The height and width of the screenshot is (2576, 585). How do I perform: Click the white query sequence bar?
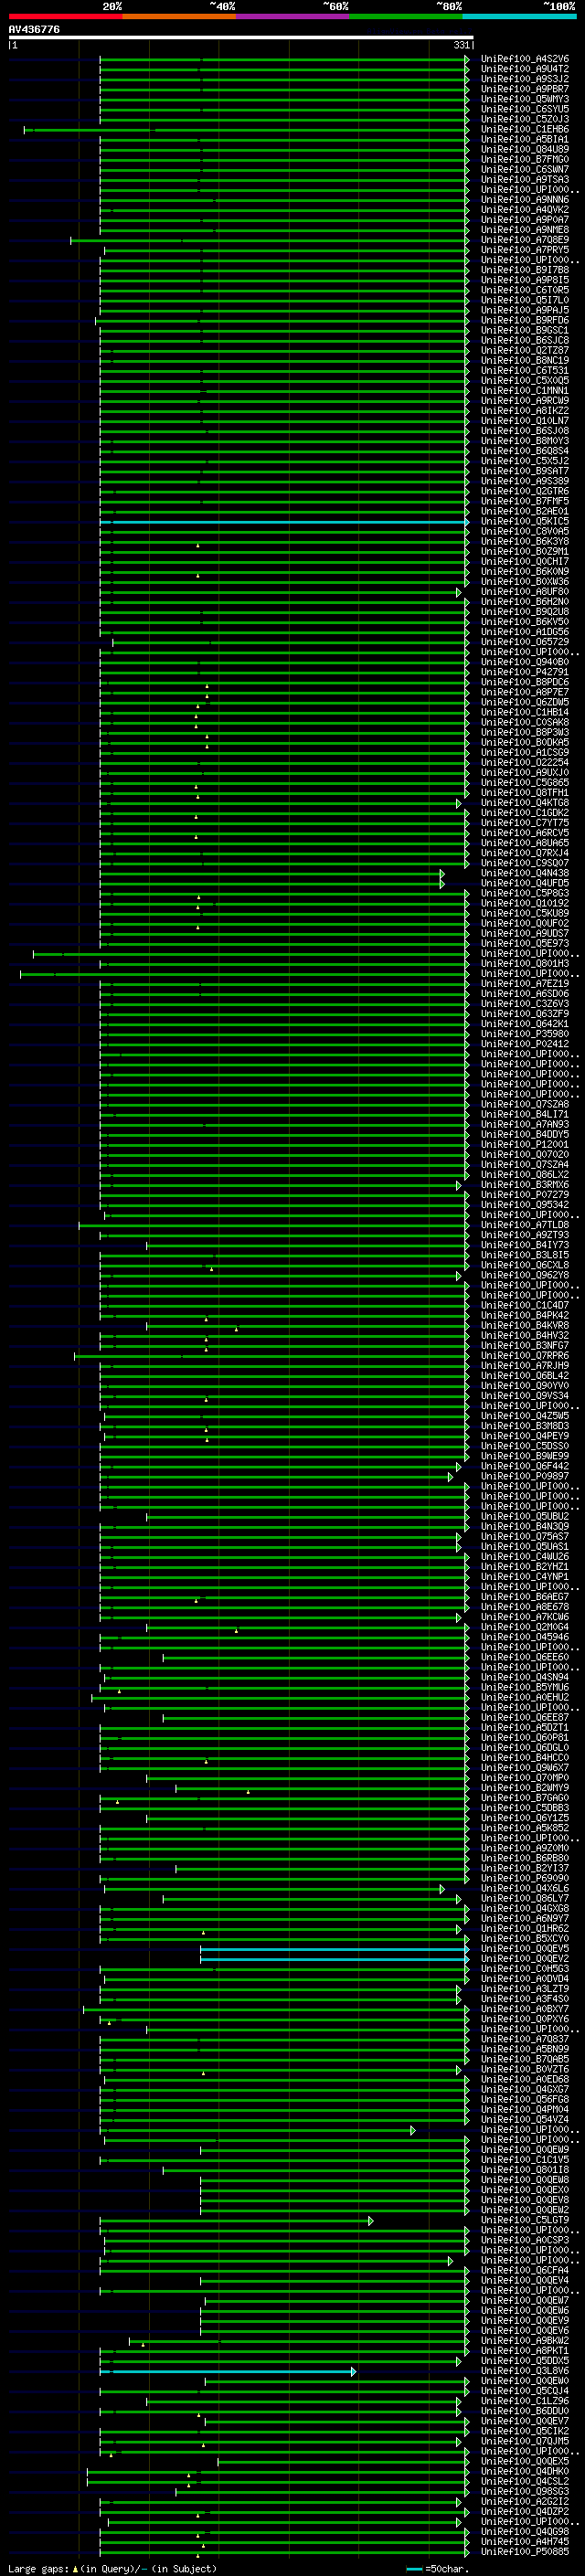(x=241, y=38)
